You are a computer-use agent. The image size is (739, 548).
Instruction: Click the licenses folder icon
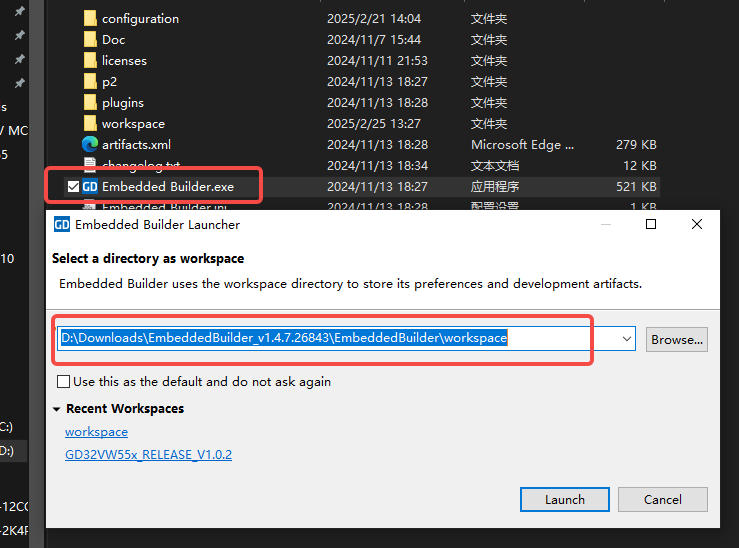90,61
